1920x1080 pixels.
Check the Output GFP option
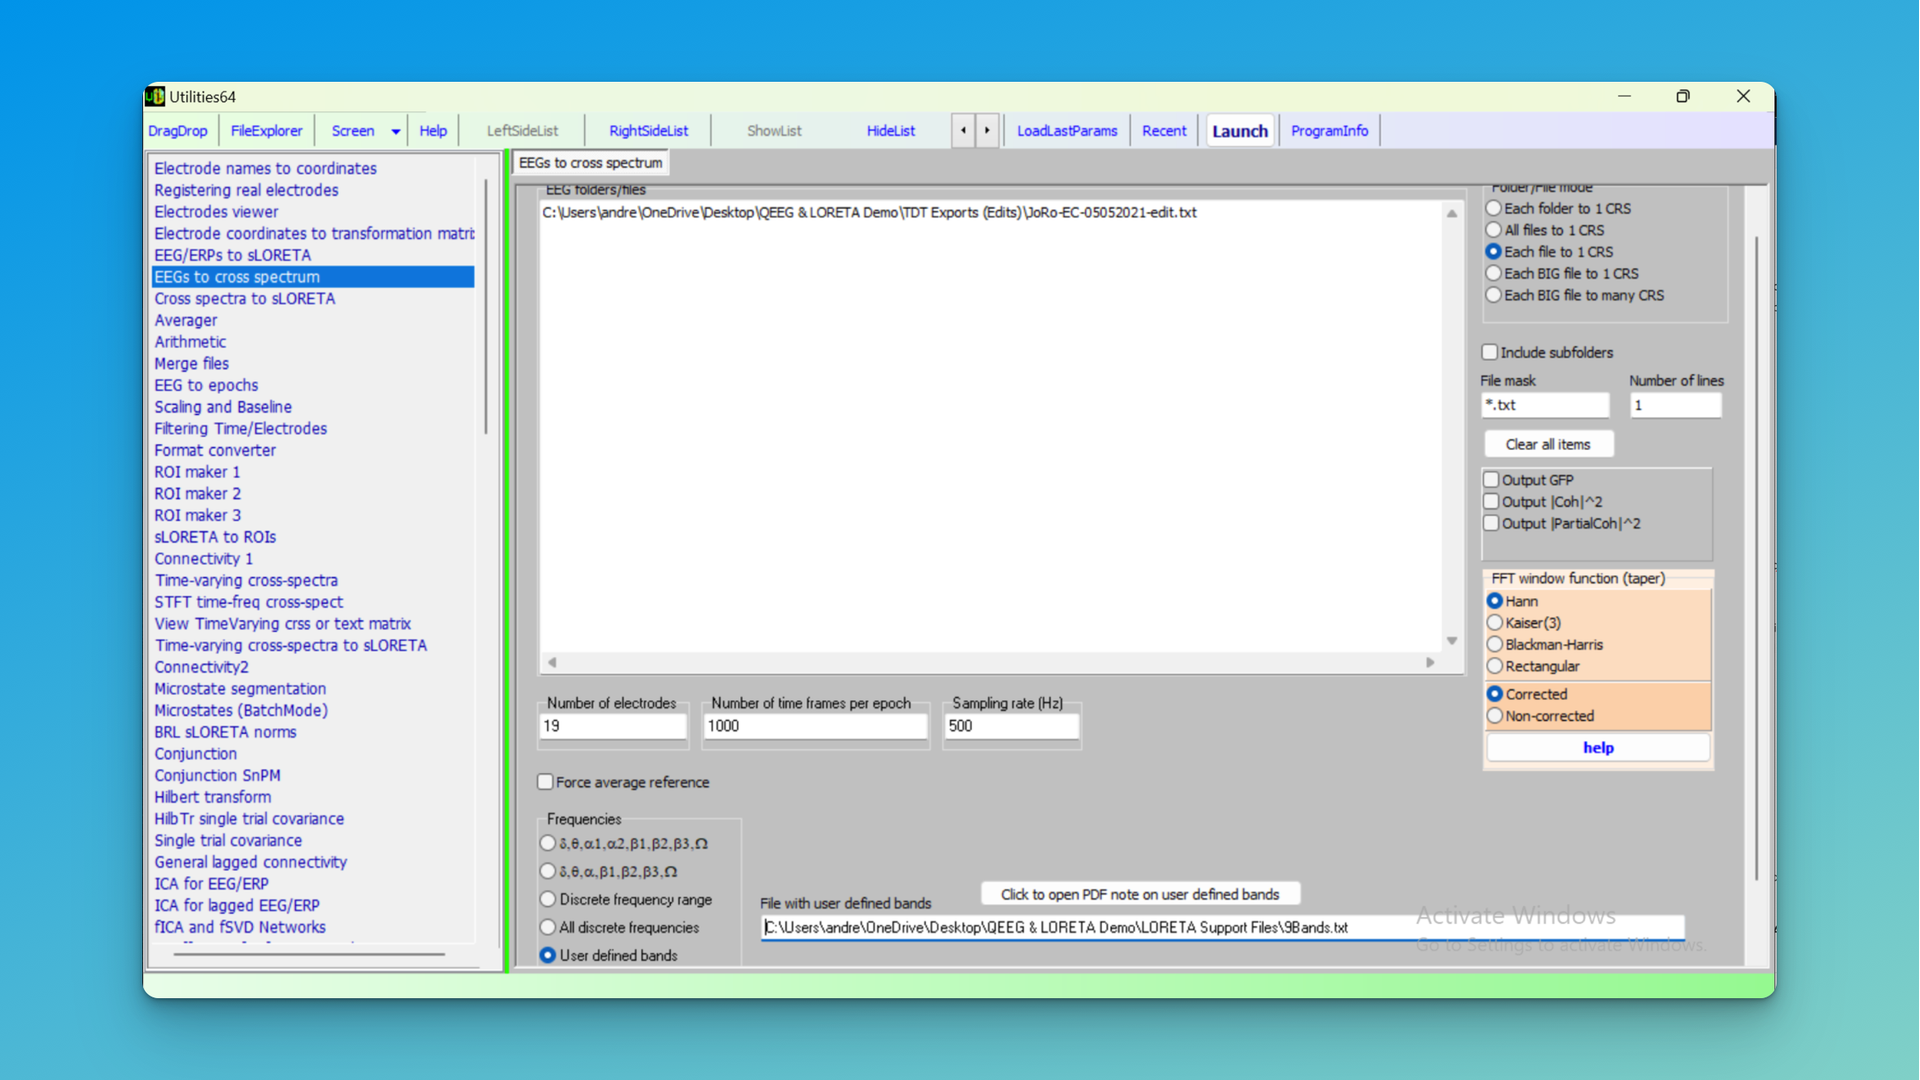click(1491, 480)
